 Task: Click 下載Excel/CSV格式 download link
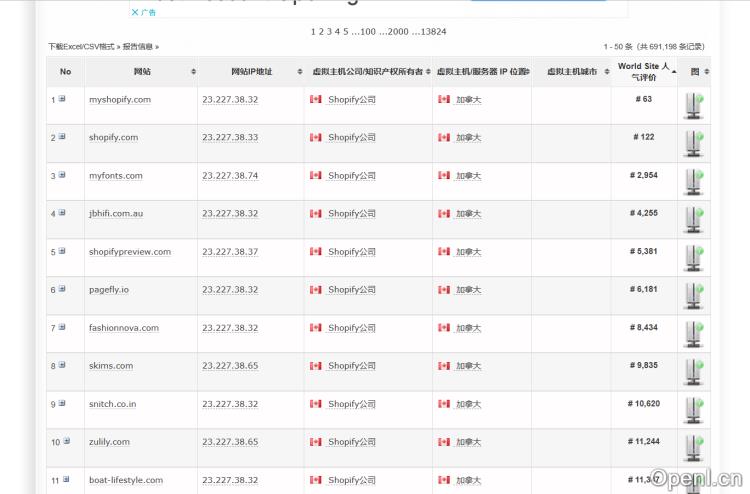click(x=80, y=47)
